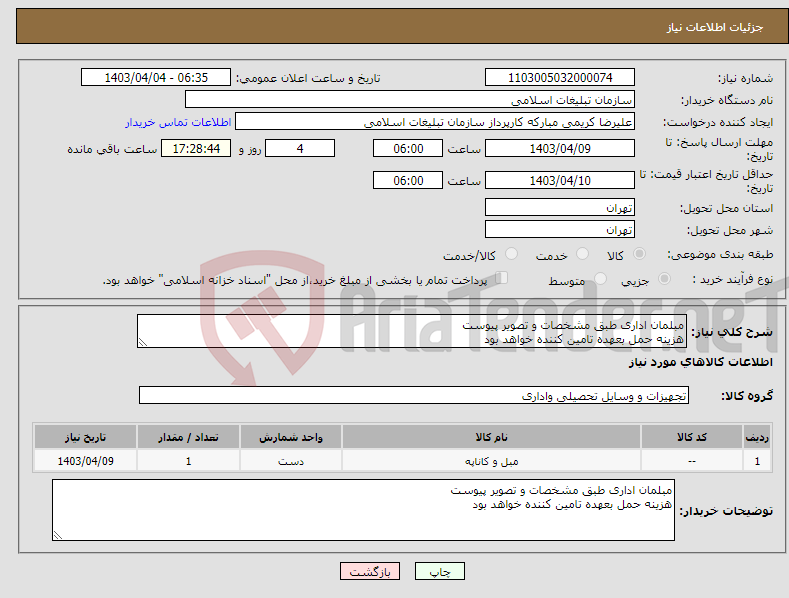This screenshot has width=789, height=598.
Task: Click the جزئیات اطلاعات نیاز page header
Action: pos(715,27)
